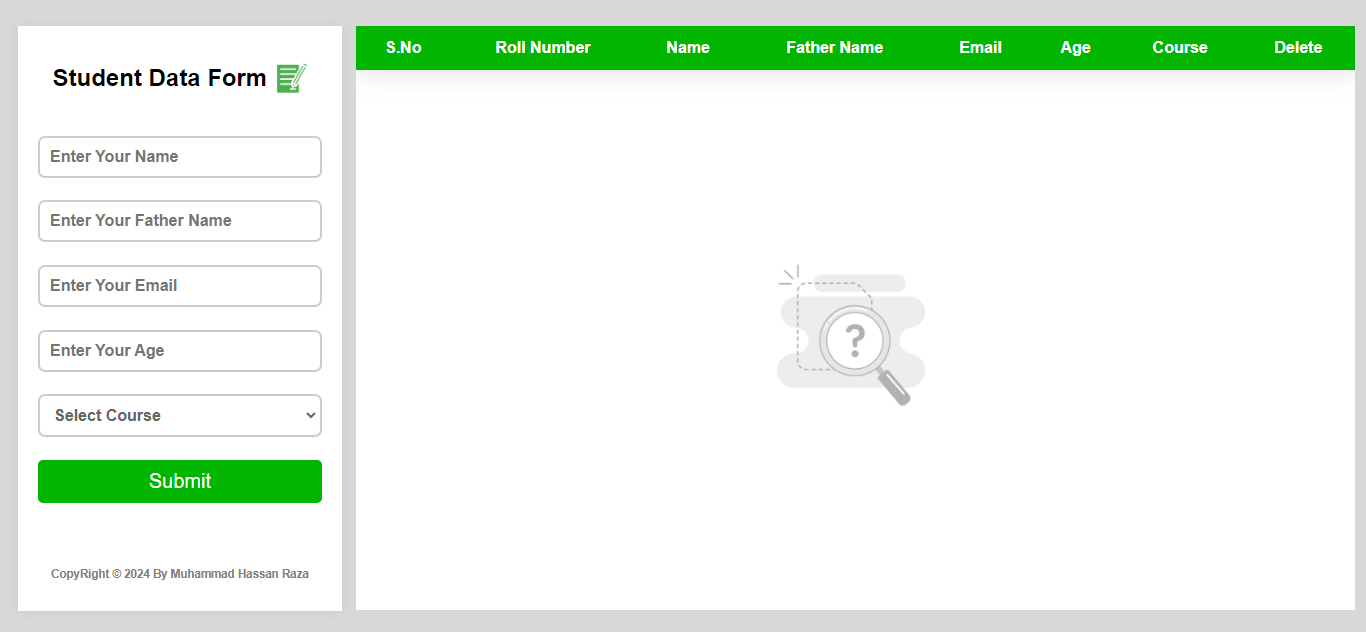Click into the Enter Your Age field

180,351
